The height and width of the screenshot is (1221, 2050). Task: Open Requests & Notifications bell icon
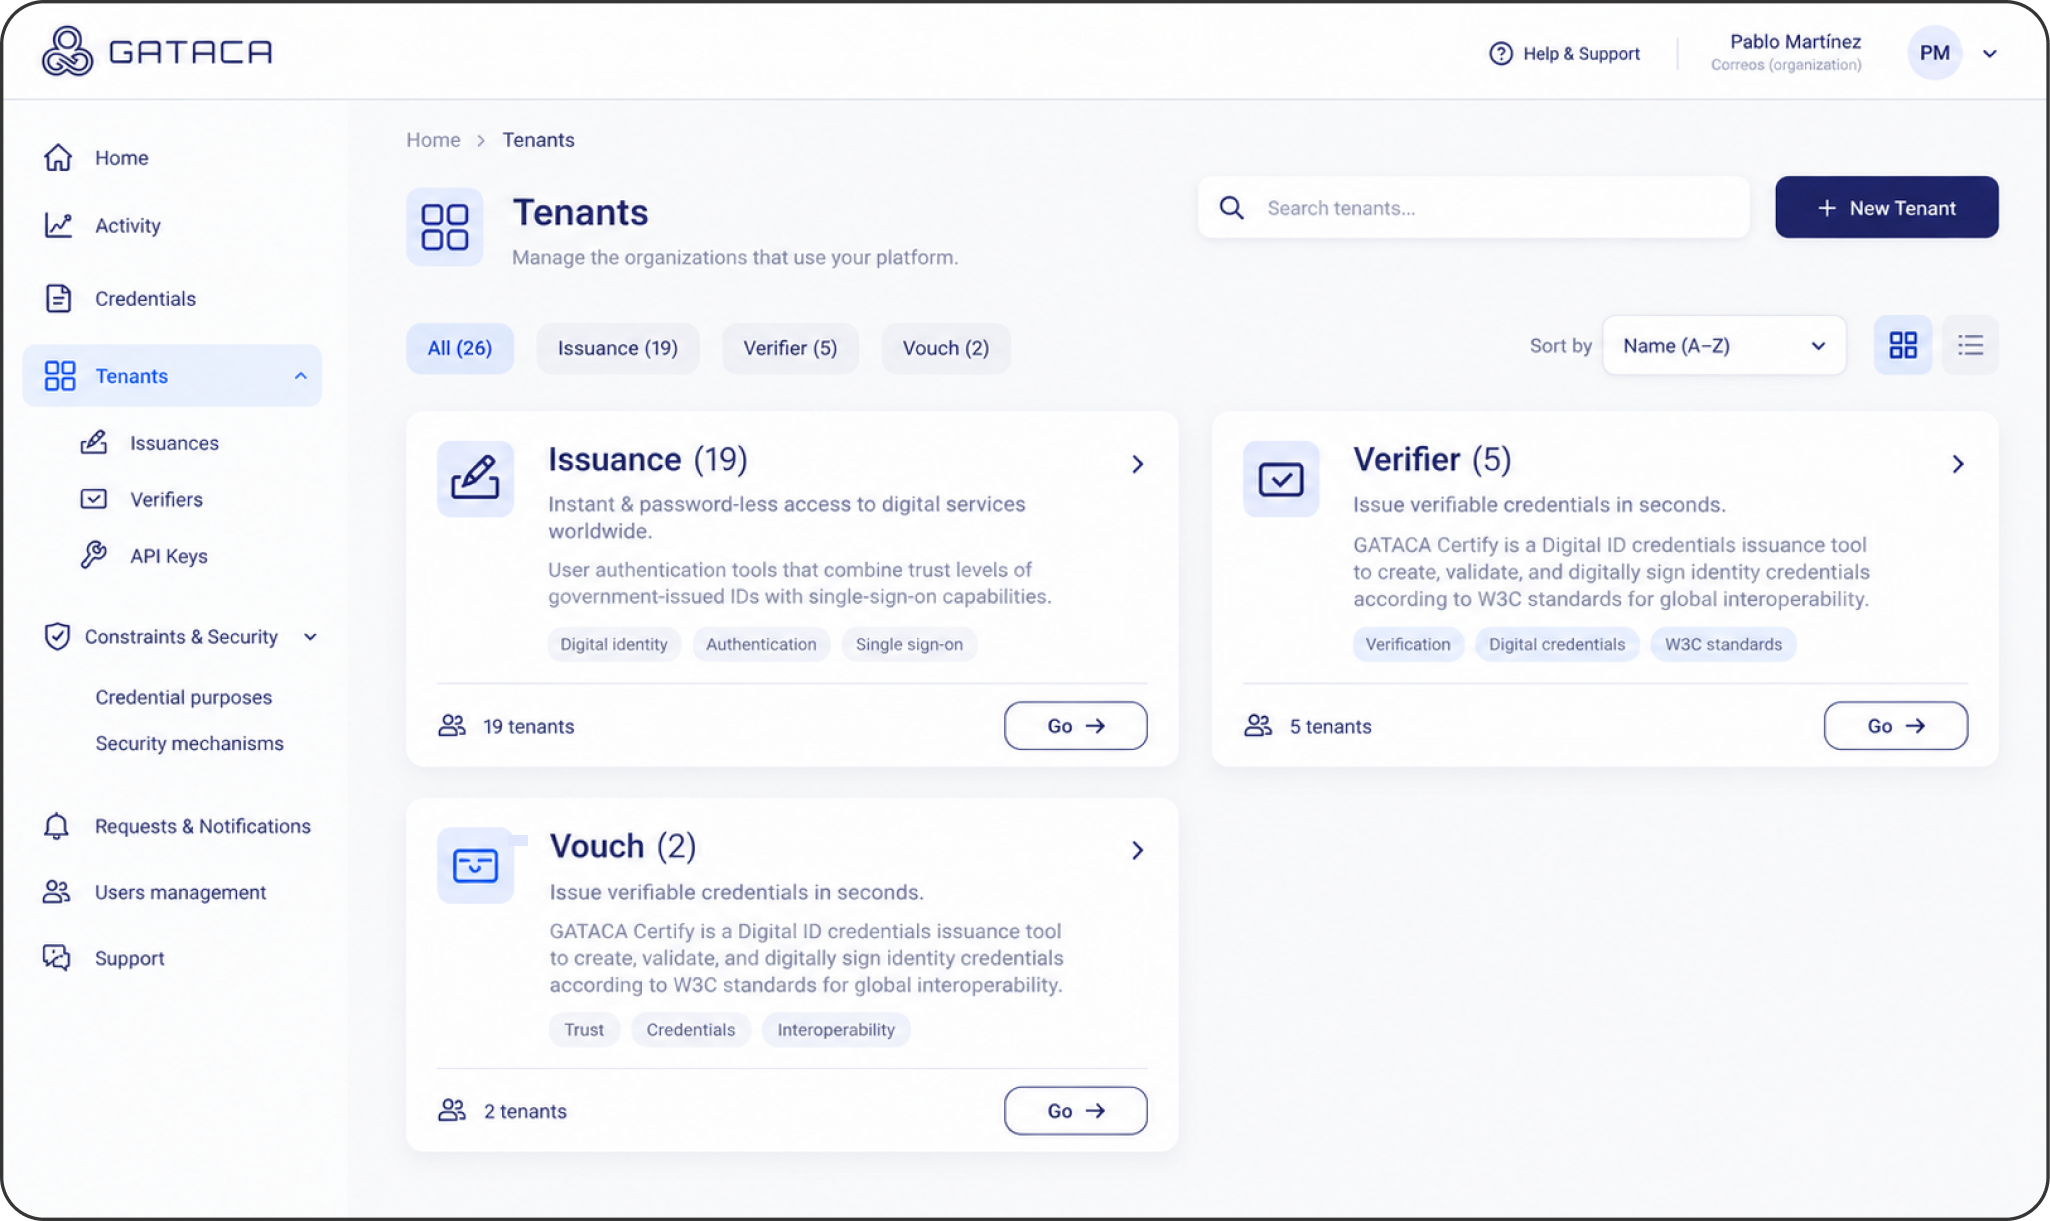point(57,826)
